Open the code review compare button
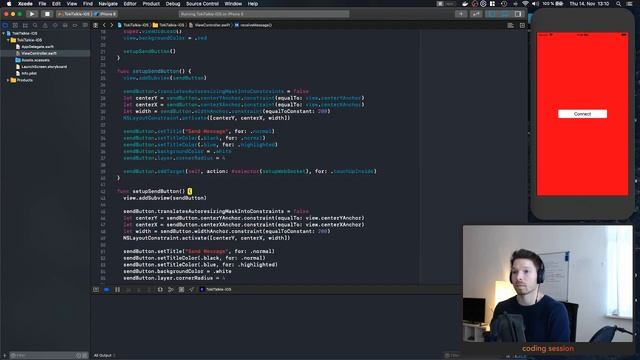640x360 pixels. click(x=476, y=14)
